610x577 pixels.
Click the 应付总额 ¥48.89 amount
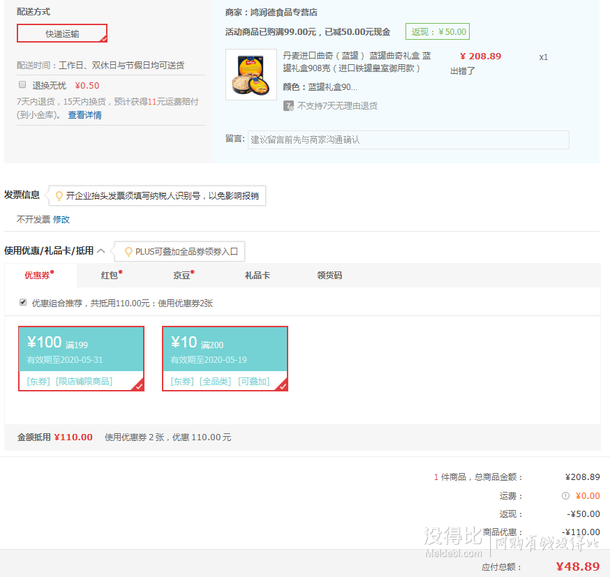pos(577,566)
